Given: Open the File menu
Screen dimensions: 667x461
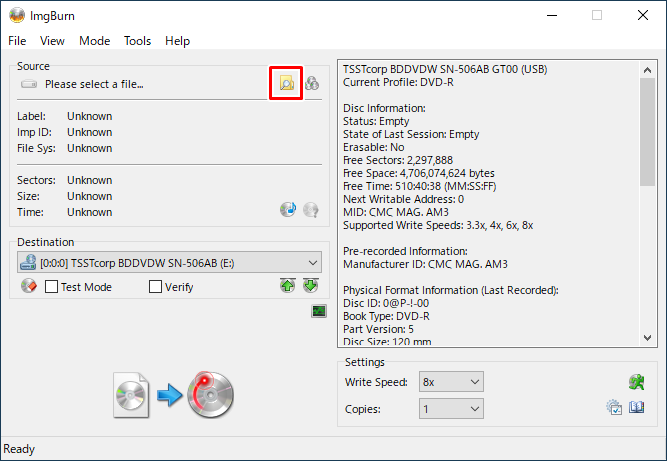Looking at the screenshot, I should (x=18, y=41).
